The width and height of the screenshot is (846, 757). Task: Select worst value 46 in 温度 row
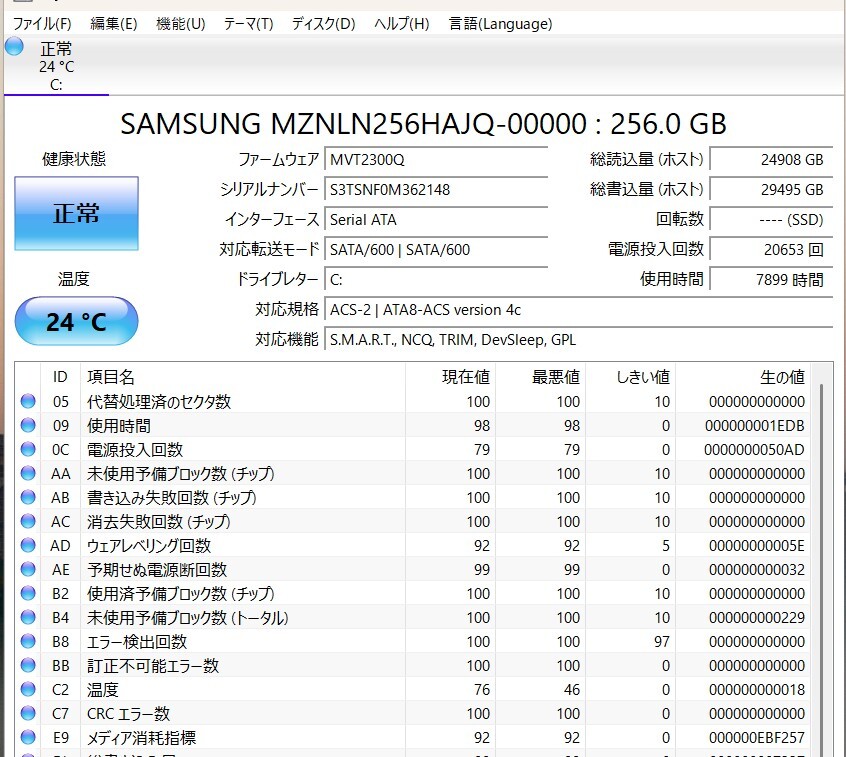tap(571, 690)
